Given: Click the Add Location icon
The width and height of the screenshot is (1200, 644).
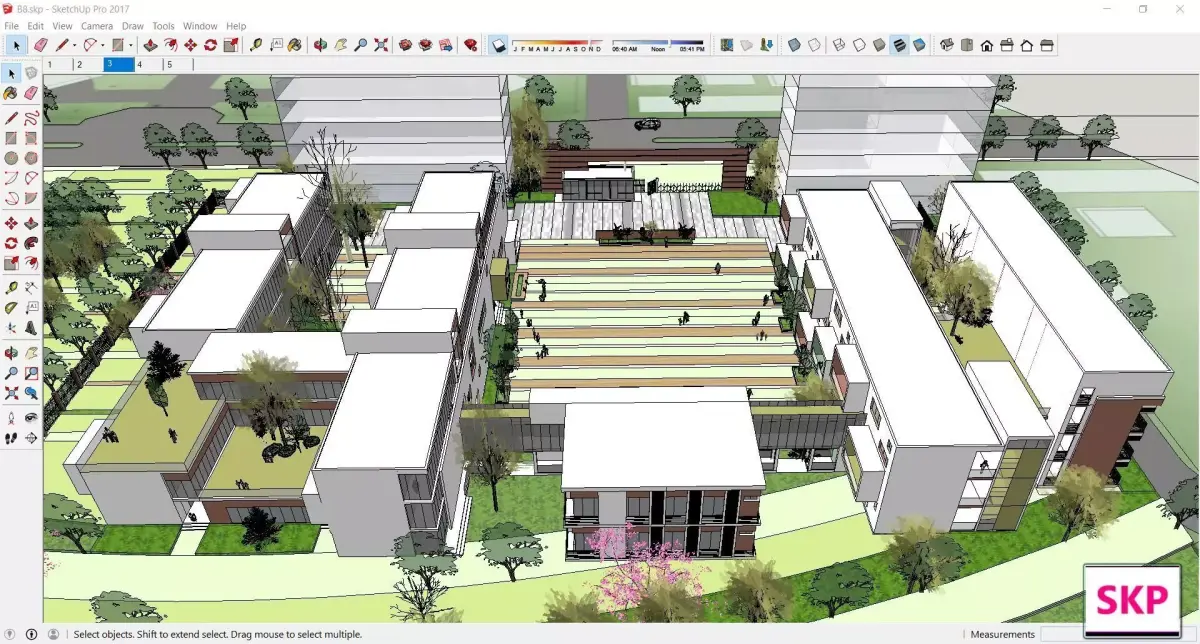Looking at the screenshot, I should 726,45.
